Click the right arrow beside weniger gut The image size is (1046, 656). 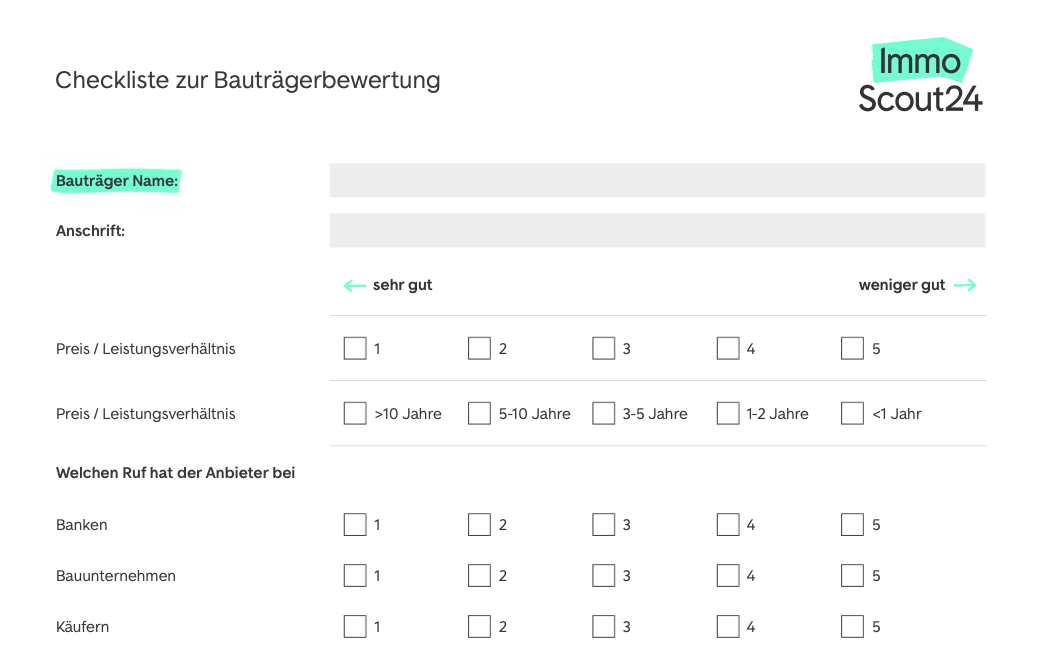965,286
